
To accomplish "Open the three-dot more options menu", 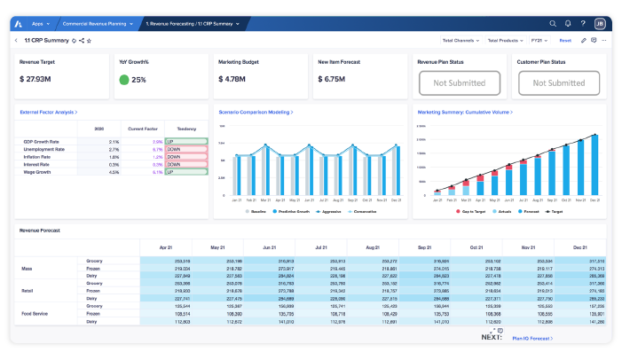I will point(604,40).
